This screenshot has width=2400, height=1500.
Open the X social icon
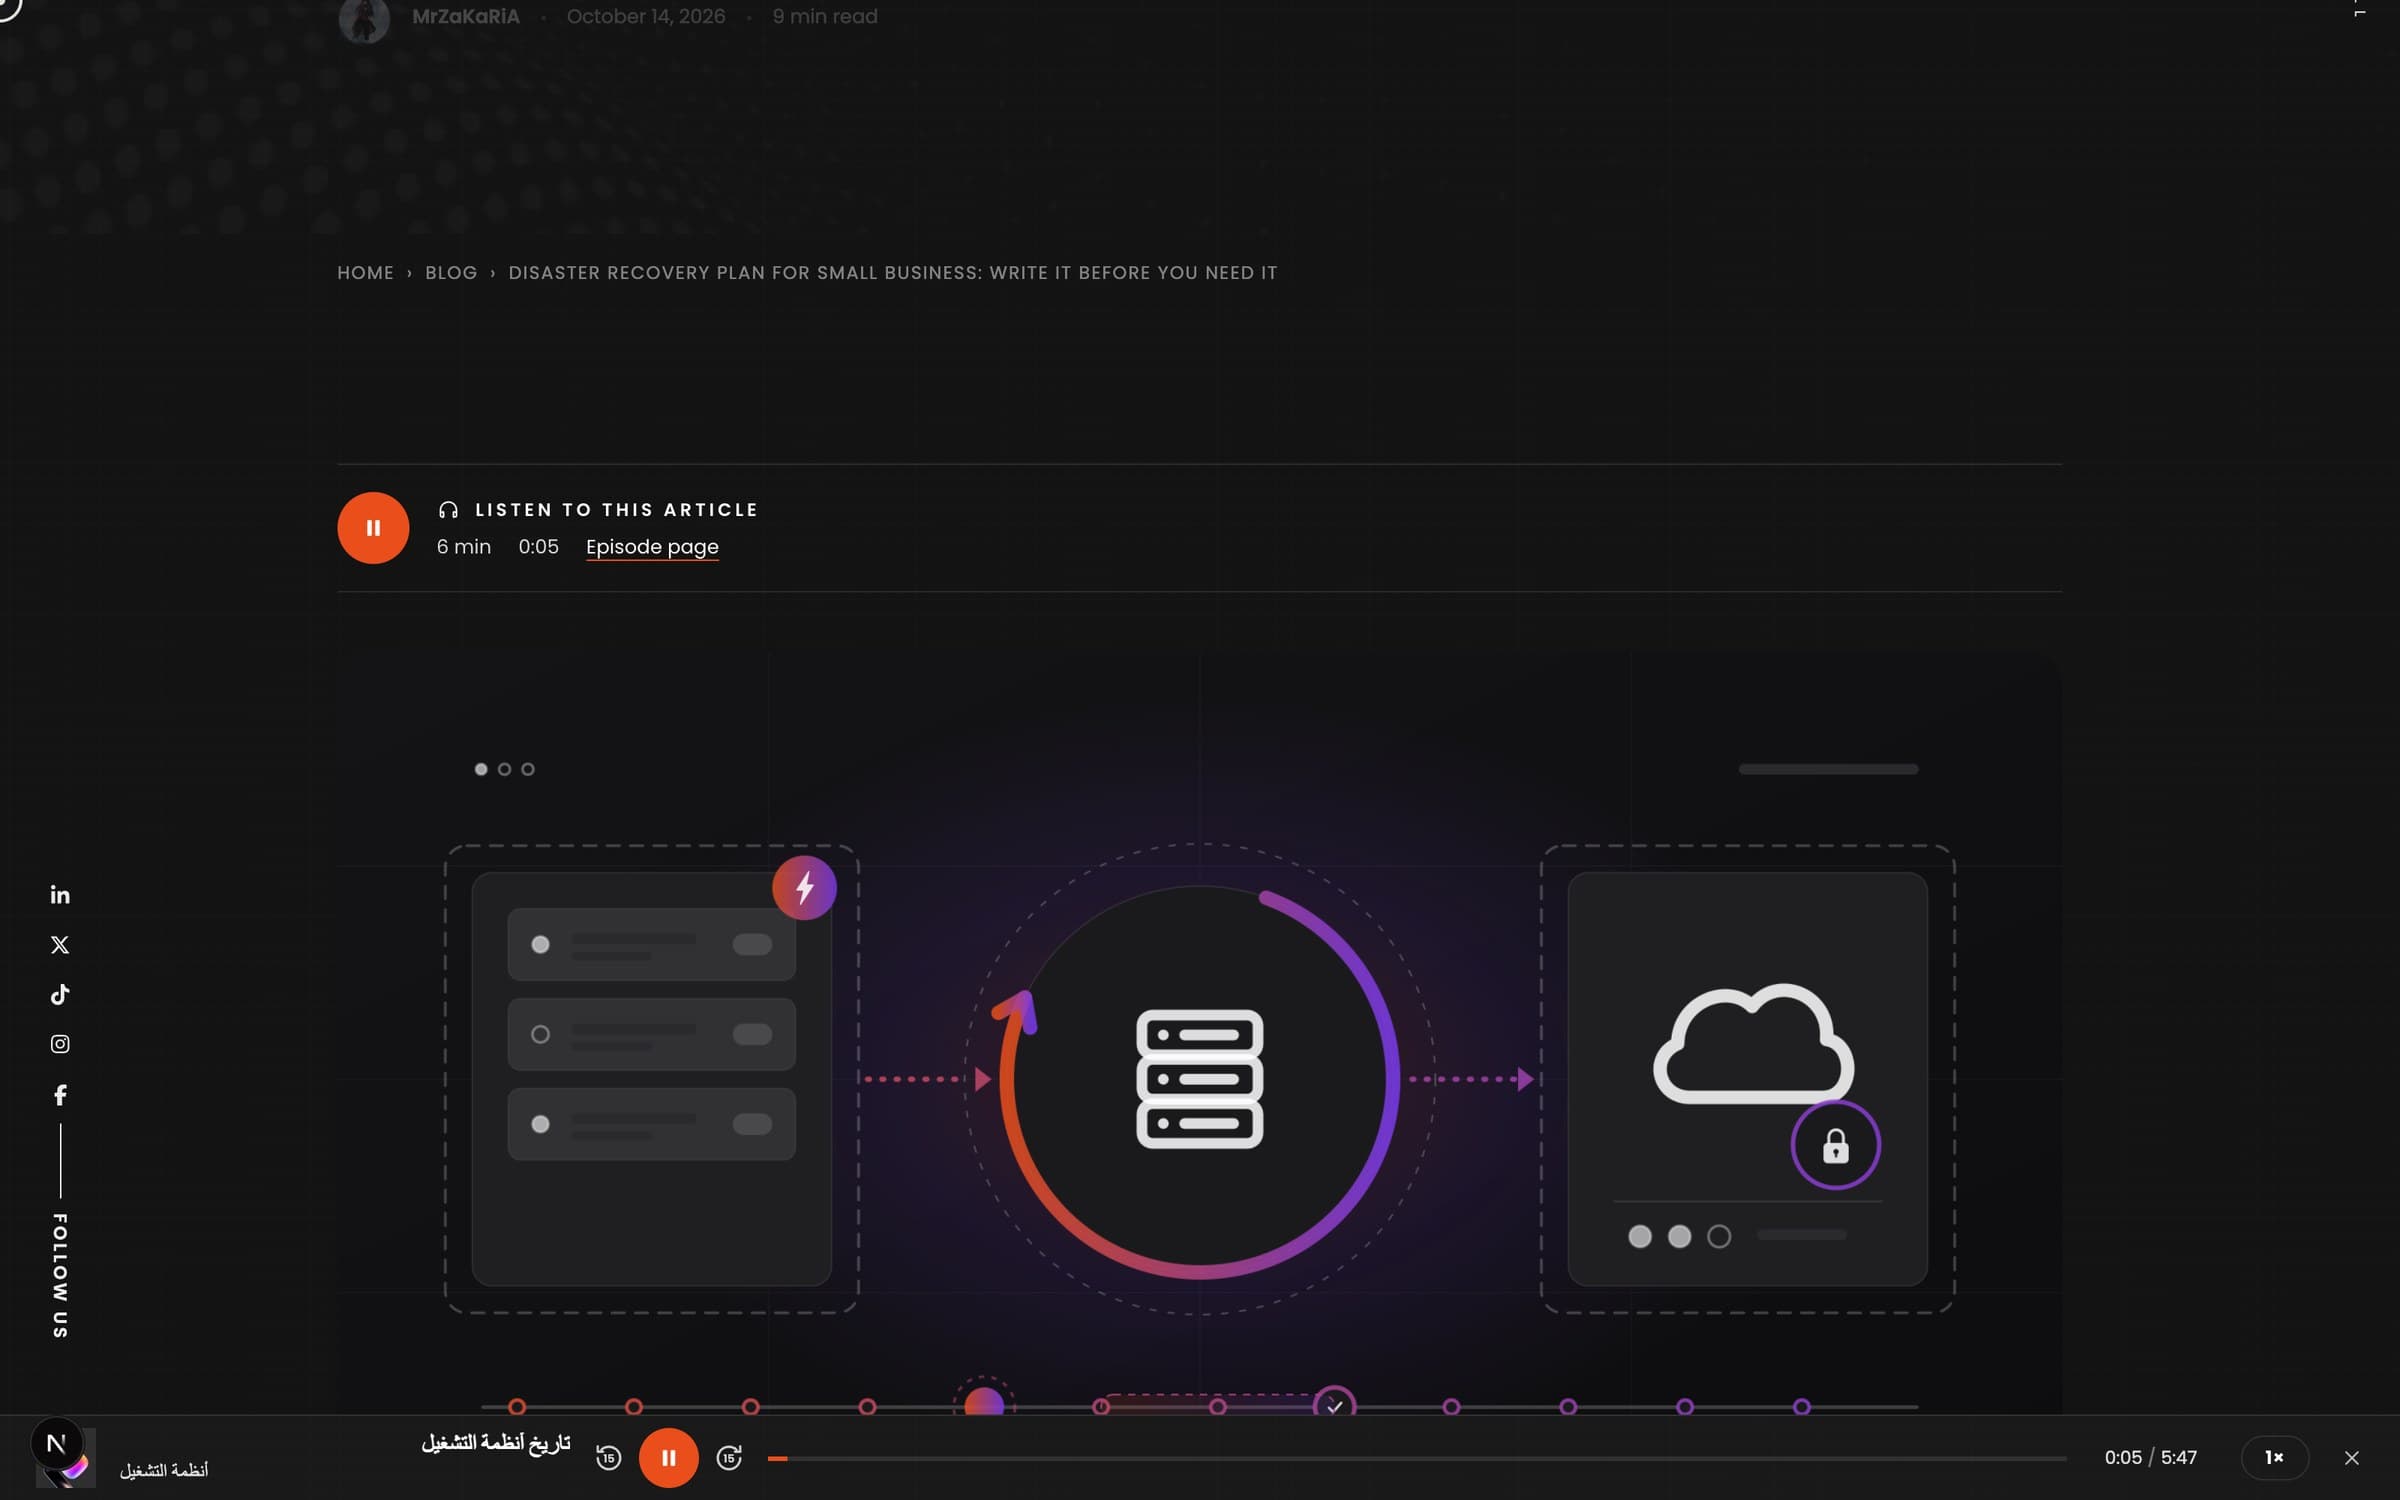click(60, 945)
